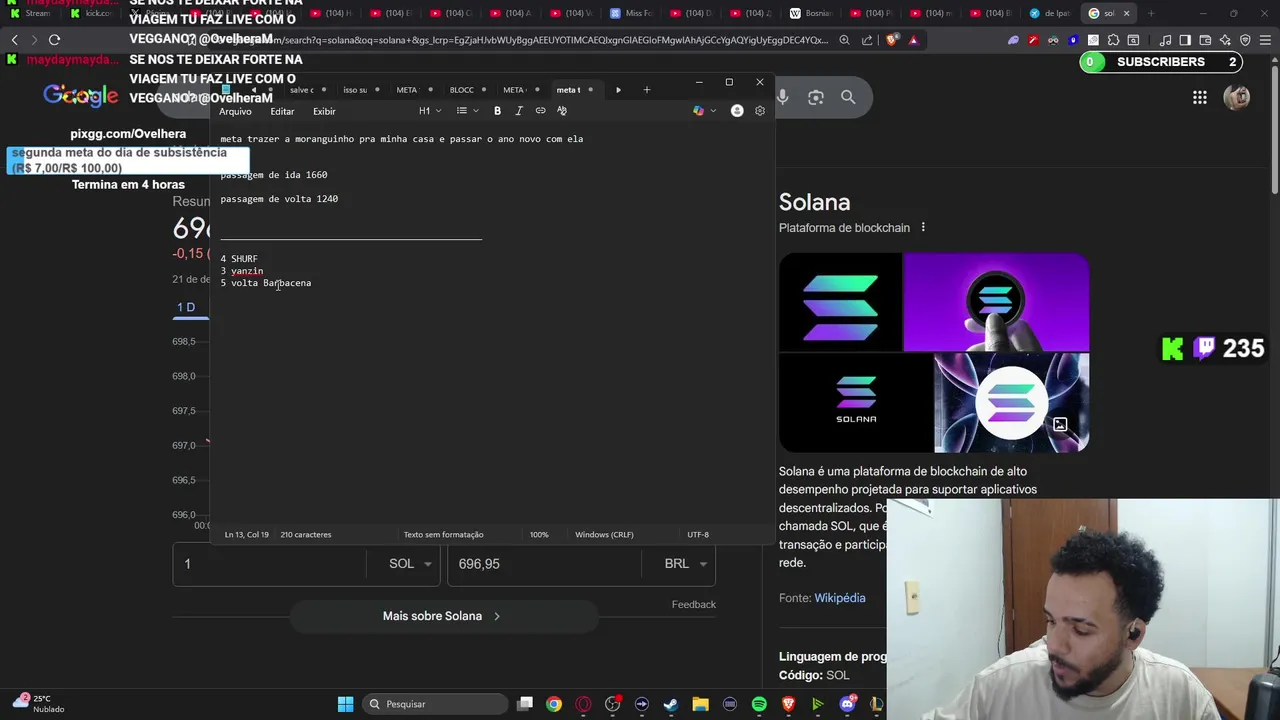Open Google account avatar
This screenshot has width=1280, height=720.
point(1237,97)
